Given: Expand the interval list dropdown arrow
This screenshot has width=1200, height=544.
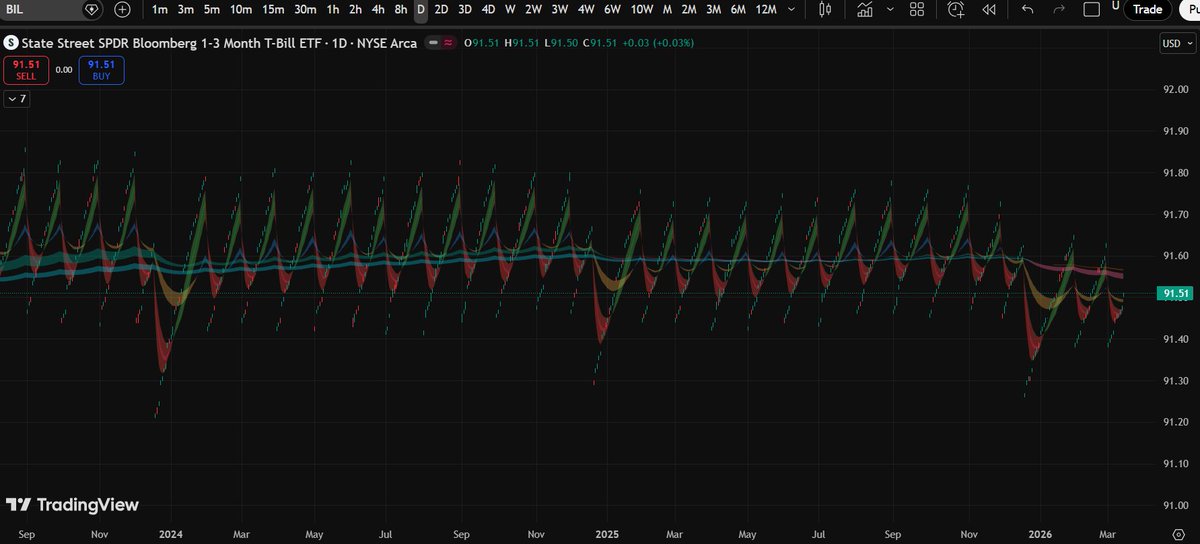Looking at the screenshot, I should [x=793, y=9].
